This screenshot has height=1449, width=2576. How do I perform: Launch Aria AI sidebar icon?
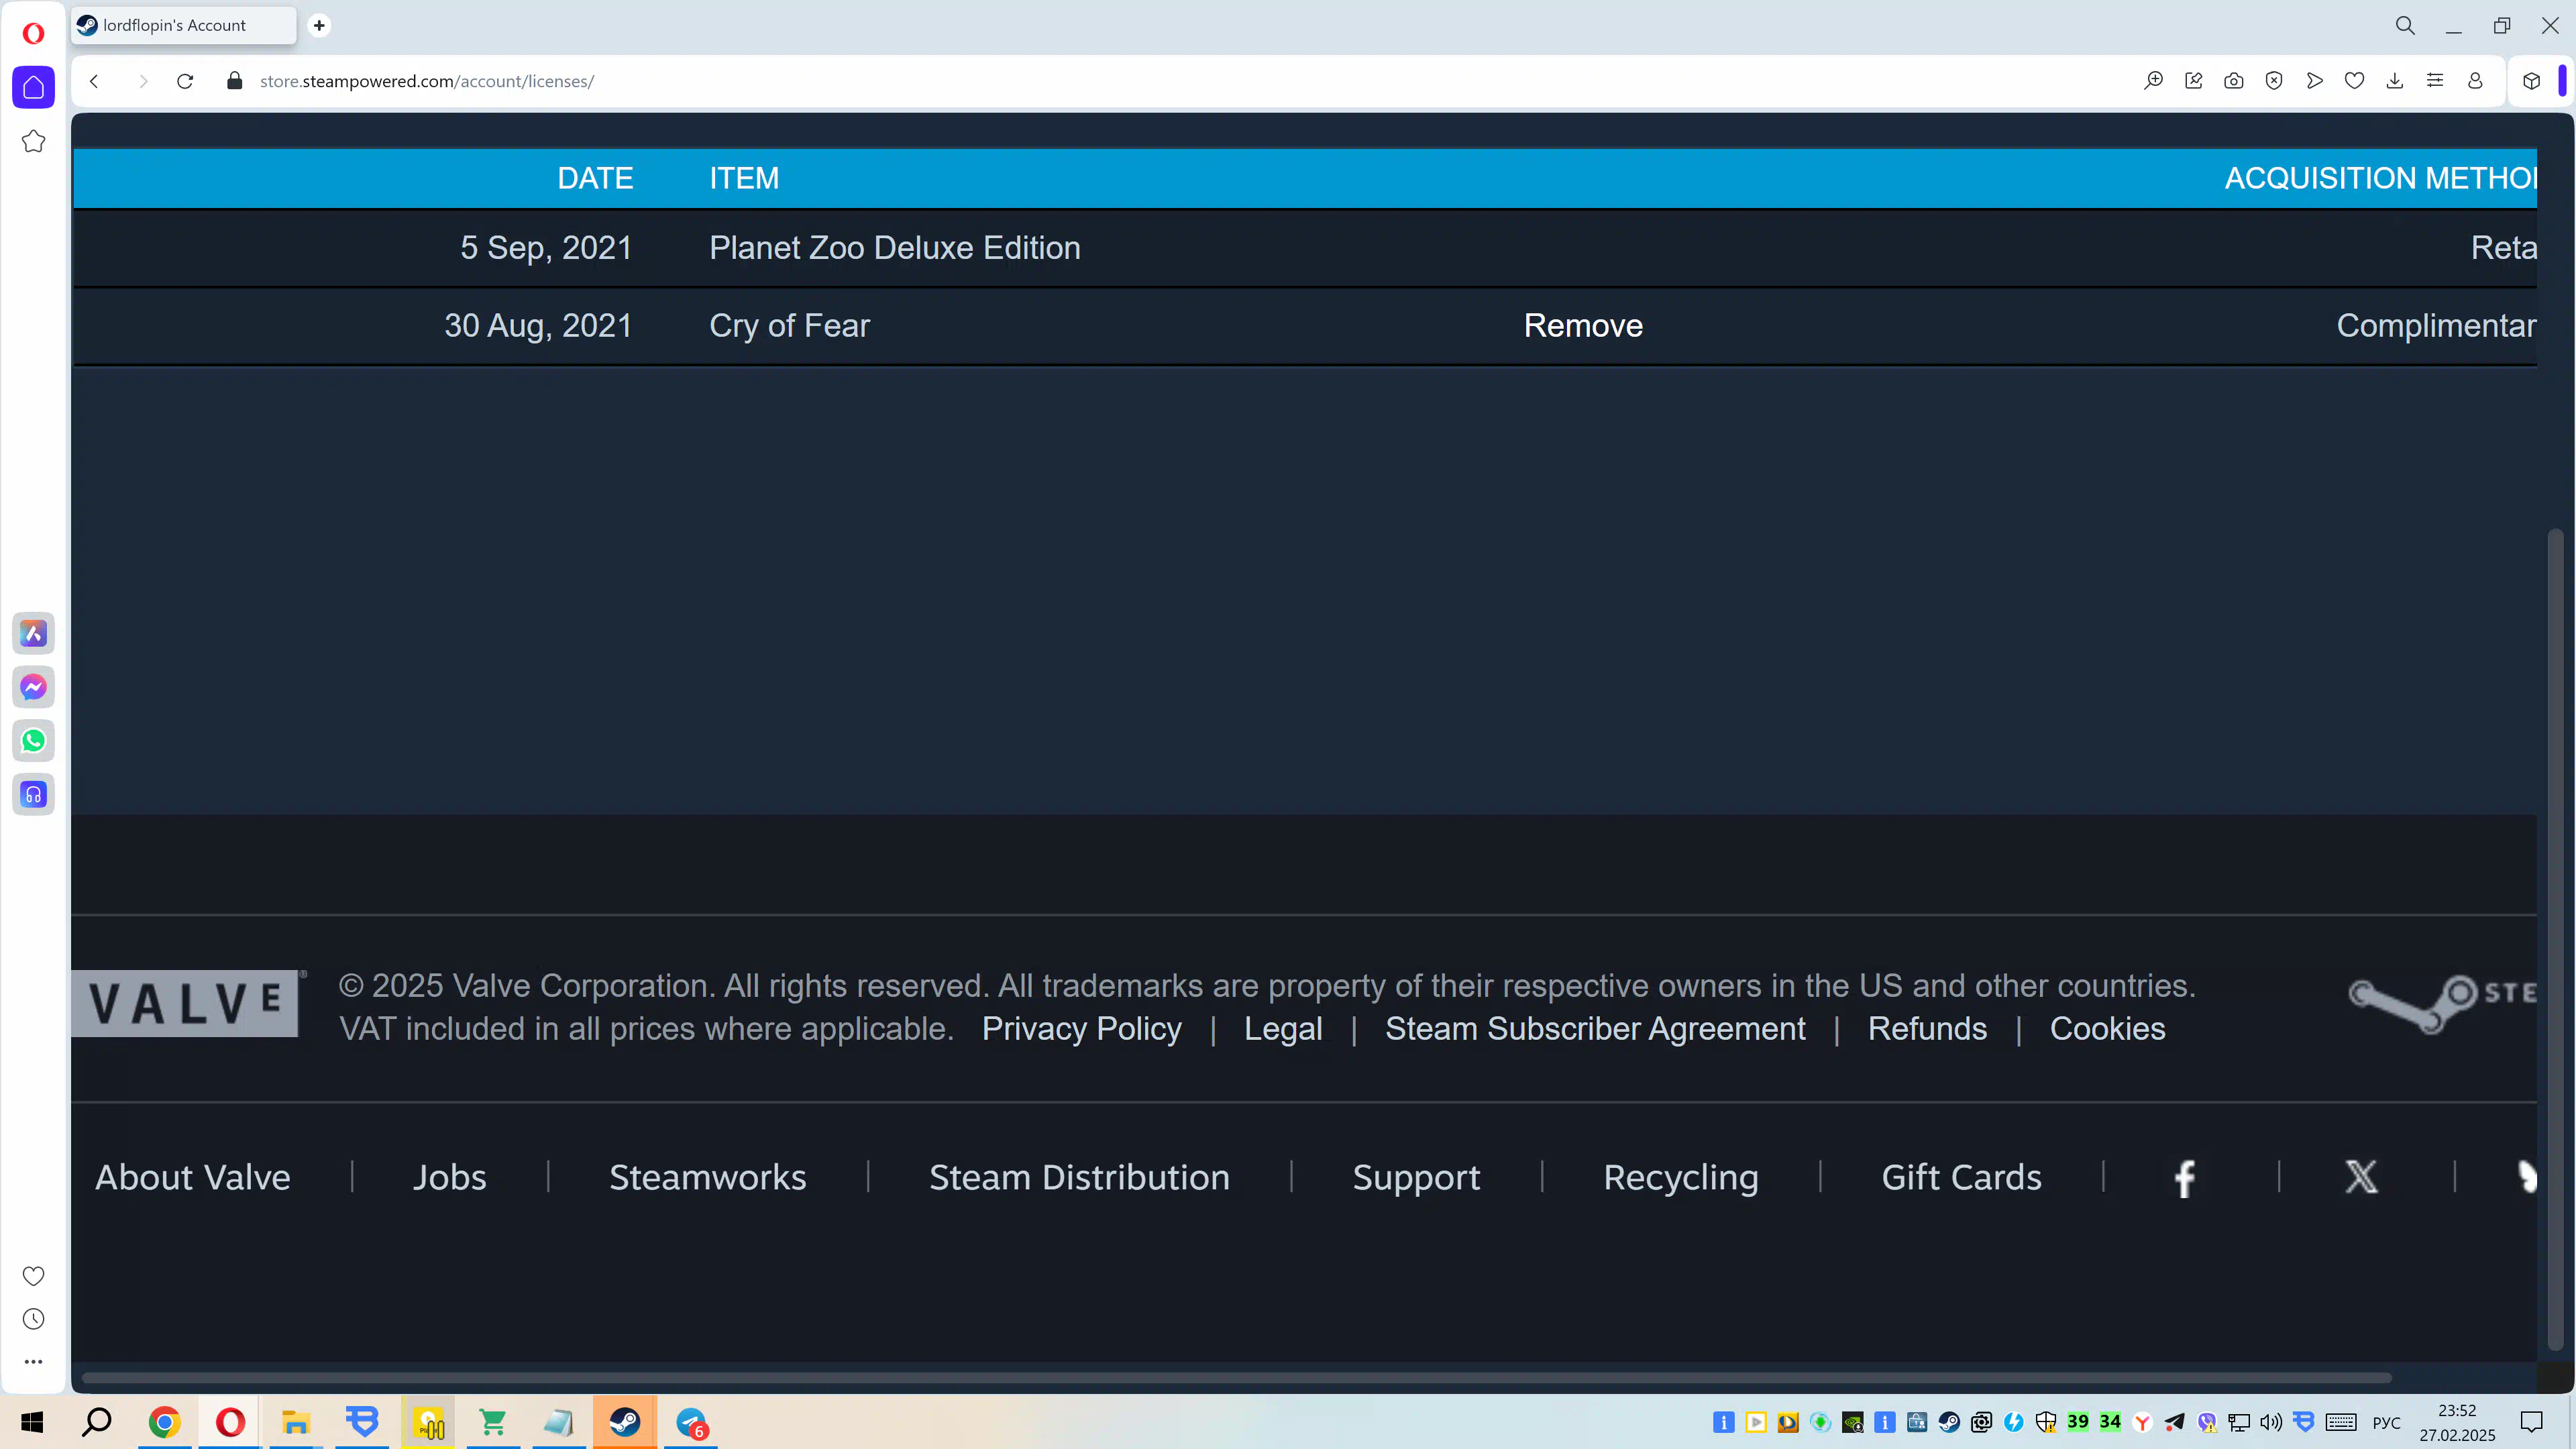pyautogui.click(x=33, y=633)
